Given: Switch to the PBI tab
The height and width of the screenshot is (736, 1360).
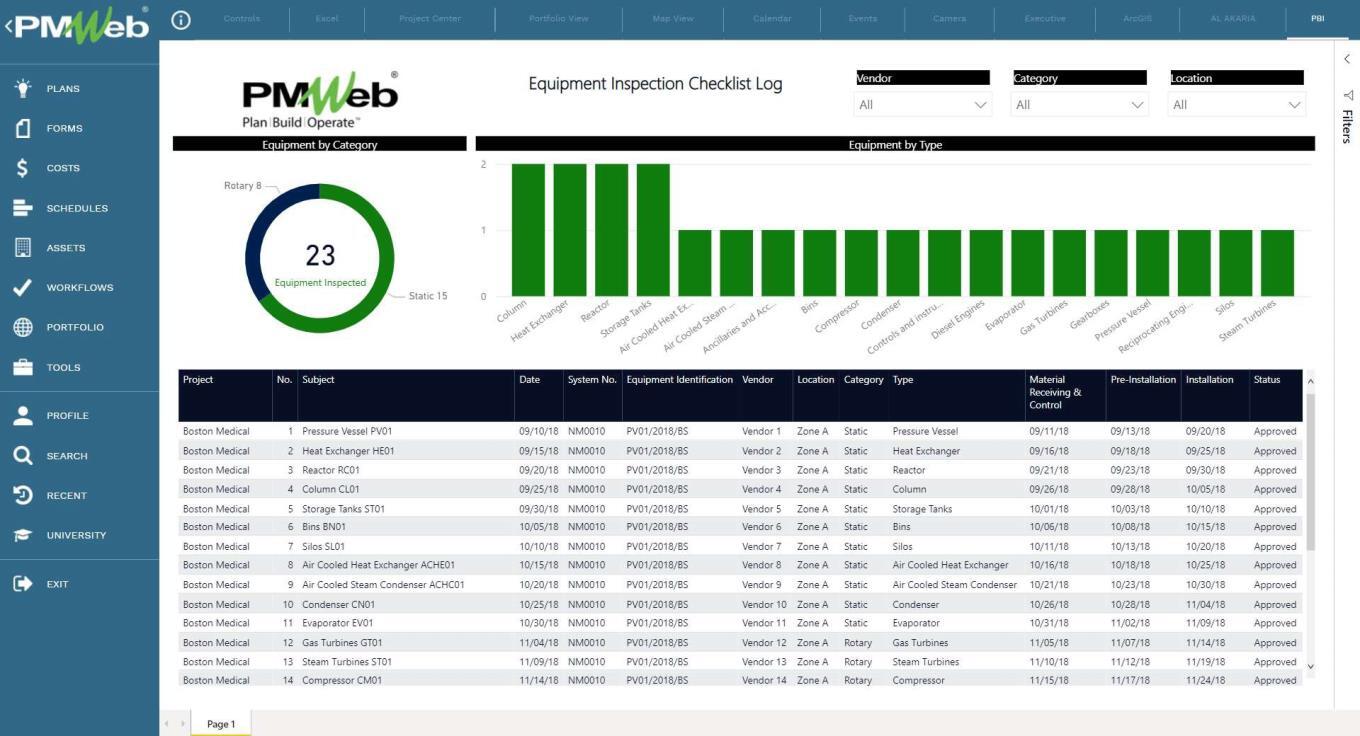Looking at the screenshot, I should point(1317,19).
